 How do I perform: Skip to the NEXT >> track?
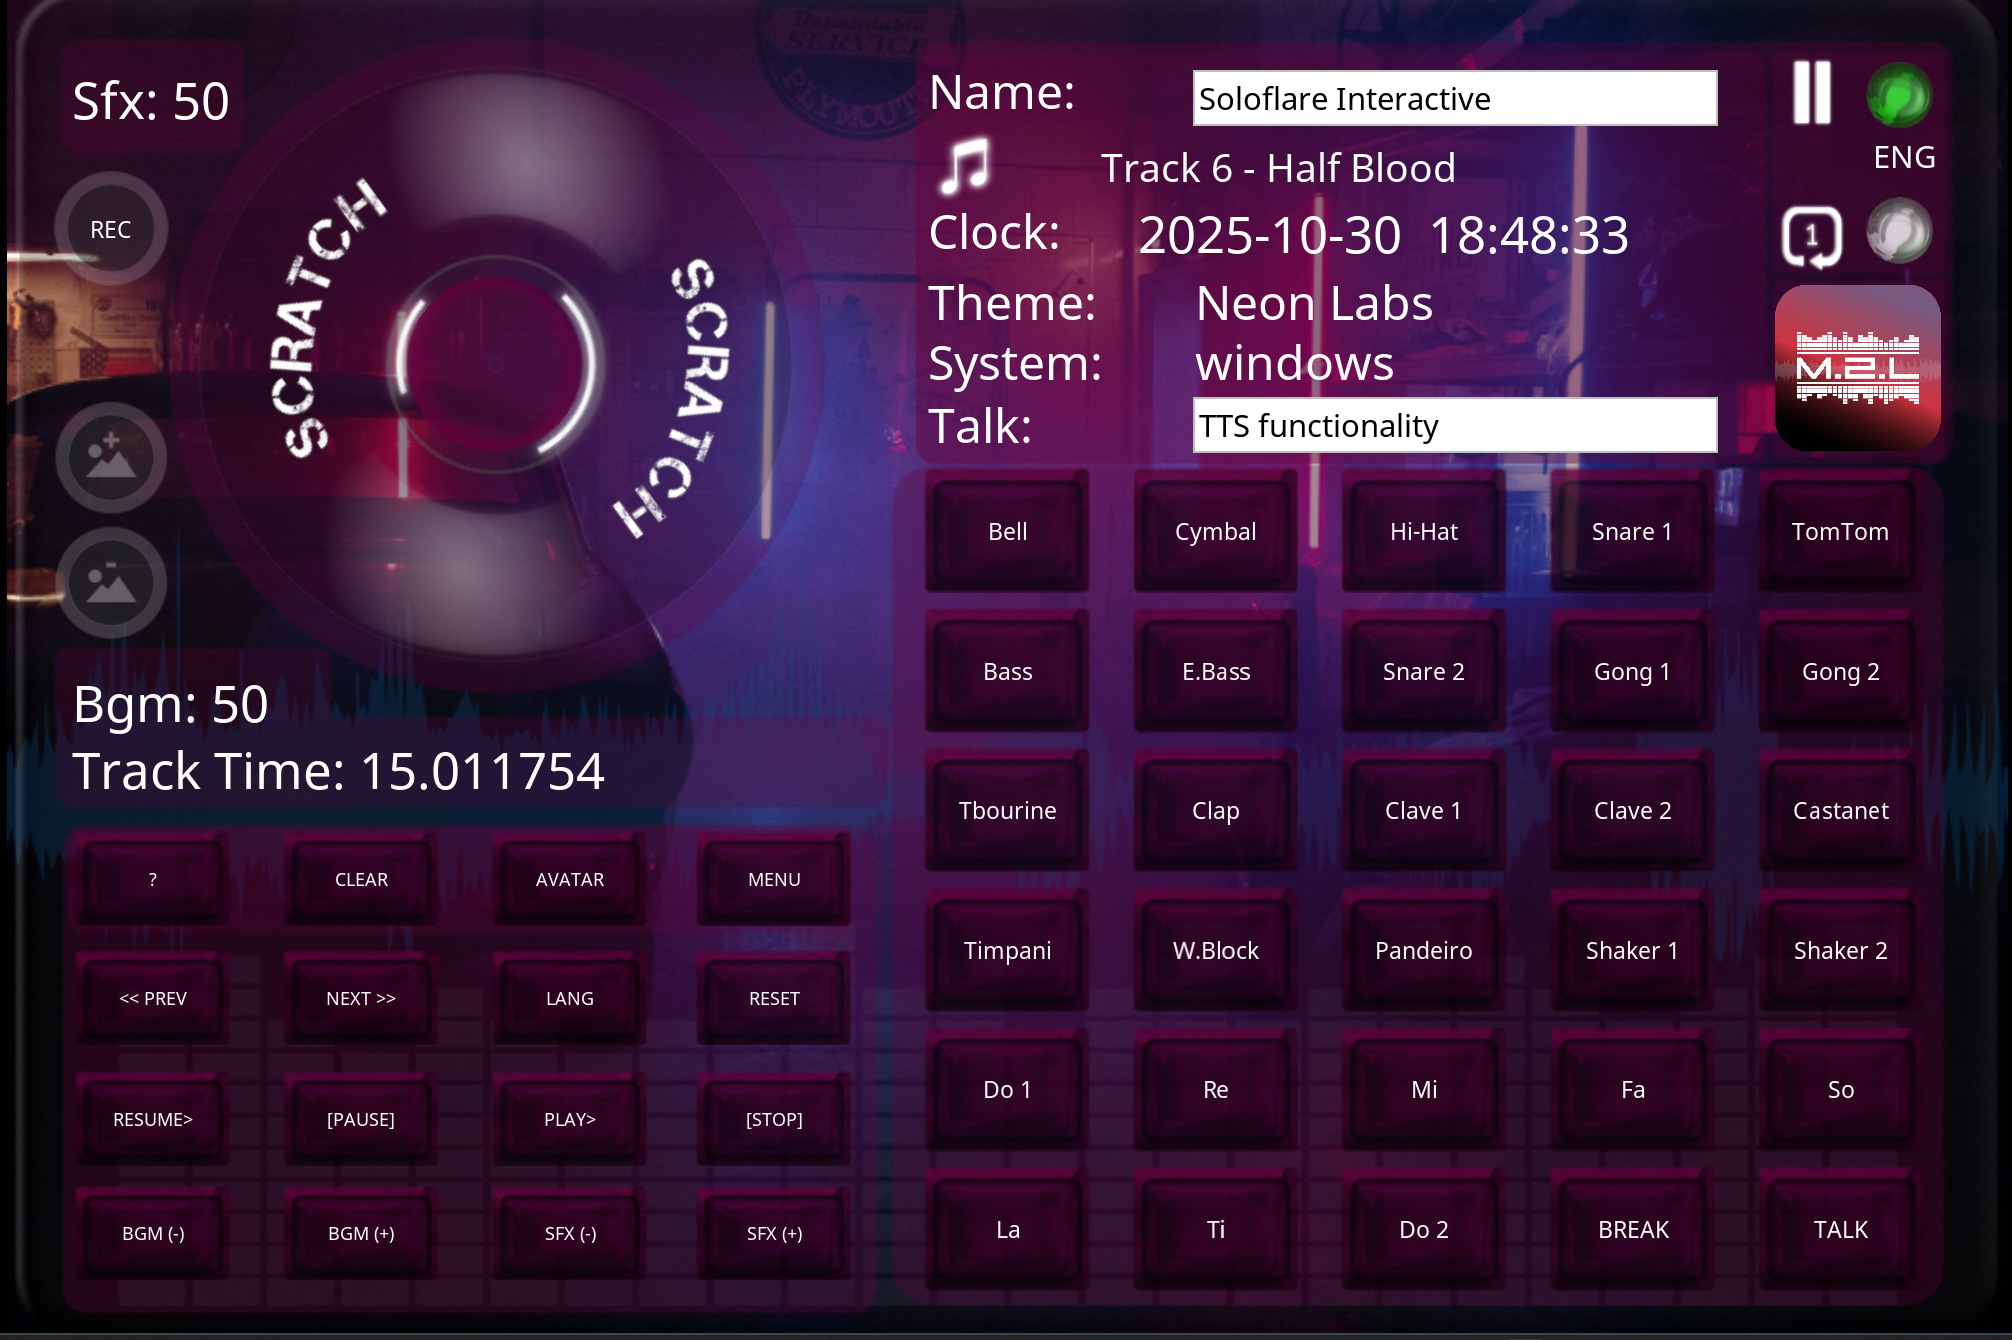(361, 999)
